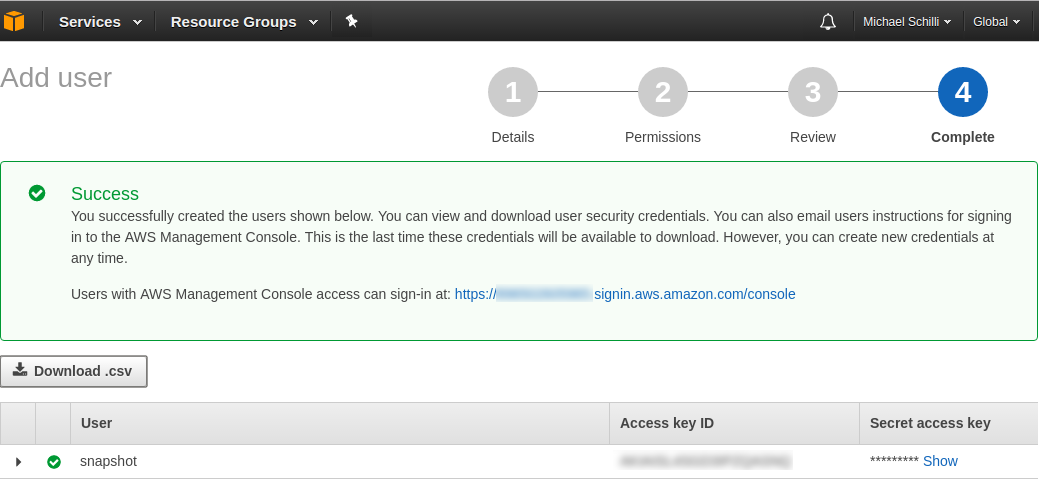Click the Details step label

pos(513,137)
